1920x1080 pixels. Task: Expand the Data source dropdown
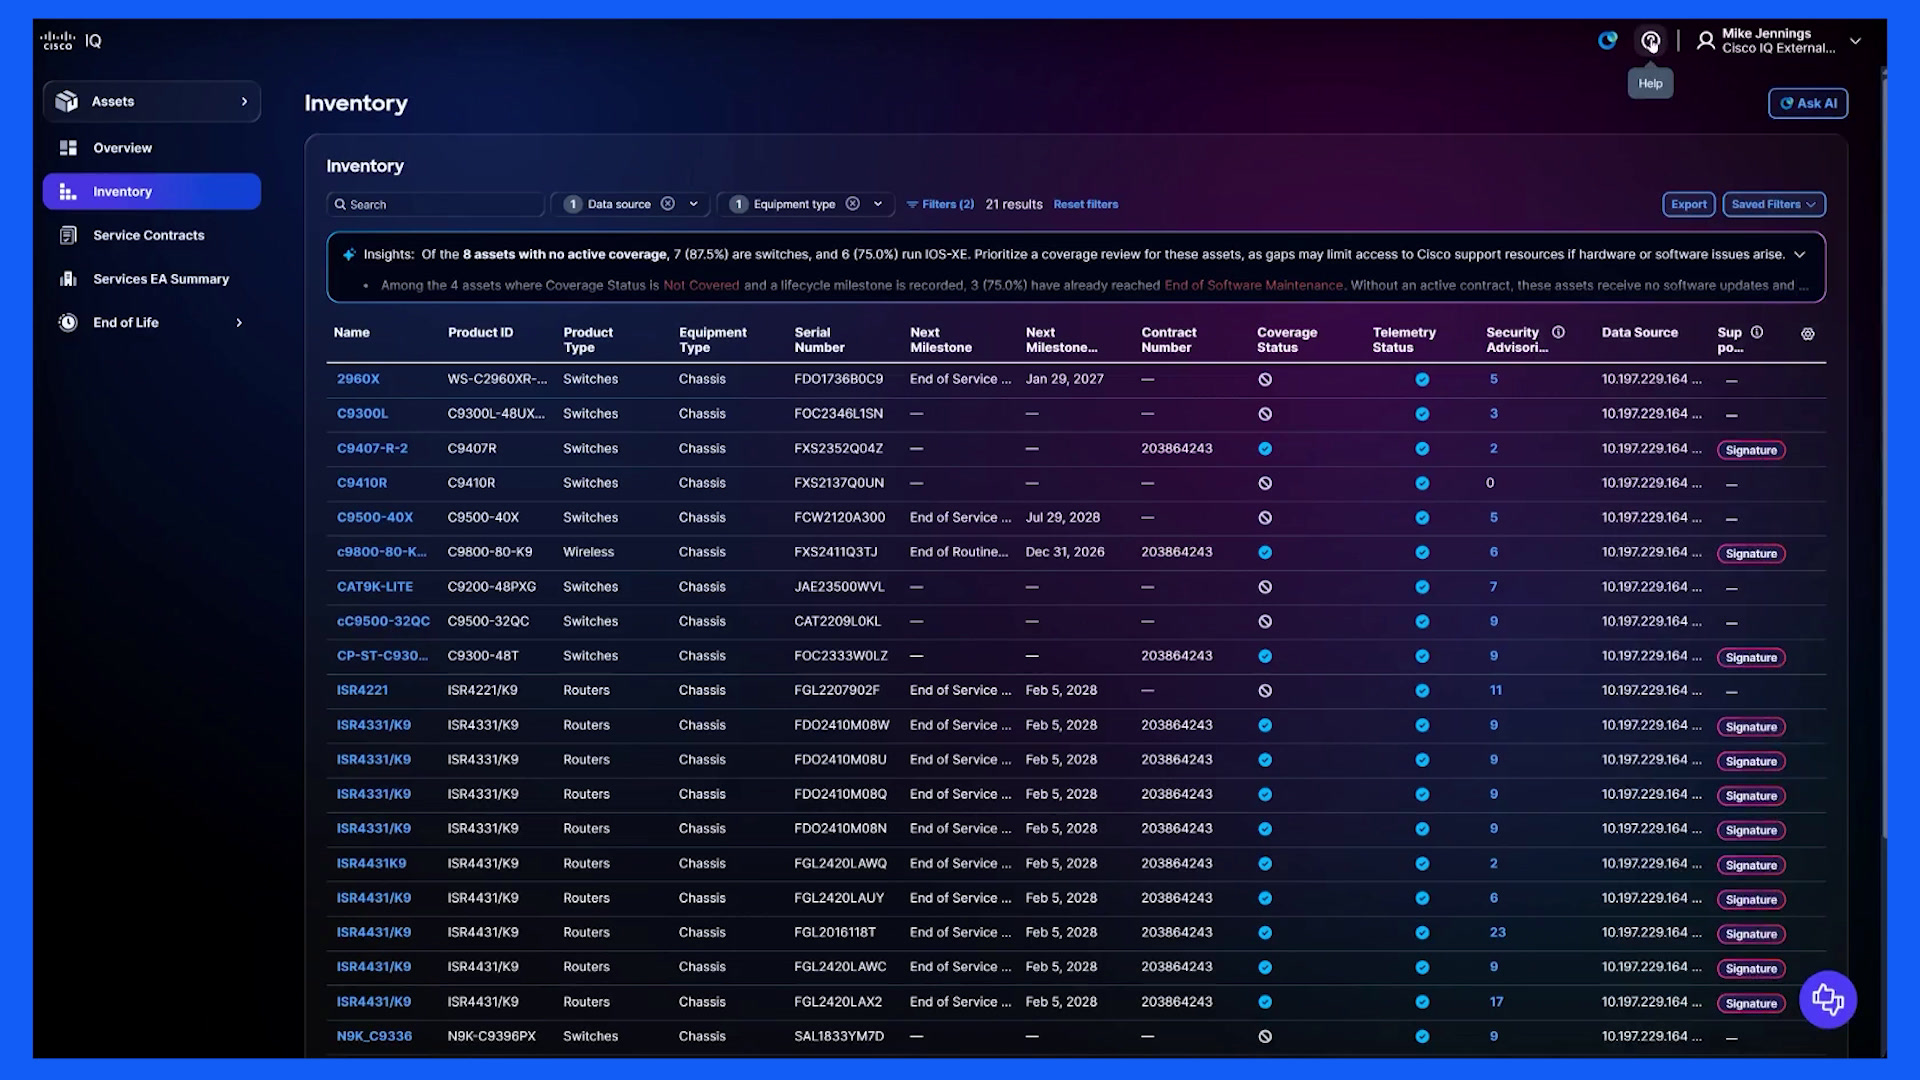click(694, 204)
